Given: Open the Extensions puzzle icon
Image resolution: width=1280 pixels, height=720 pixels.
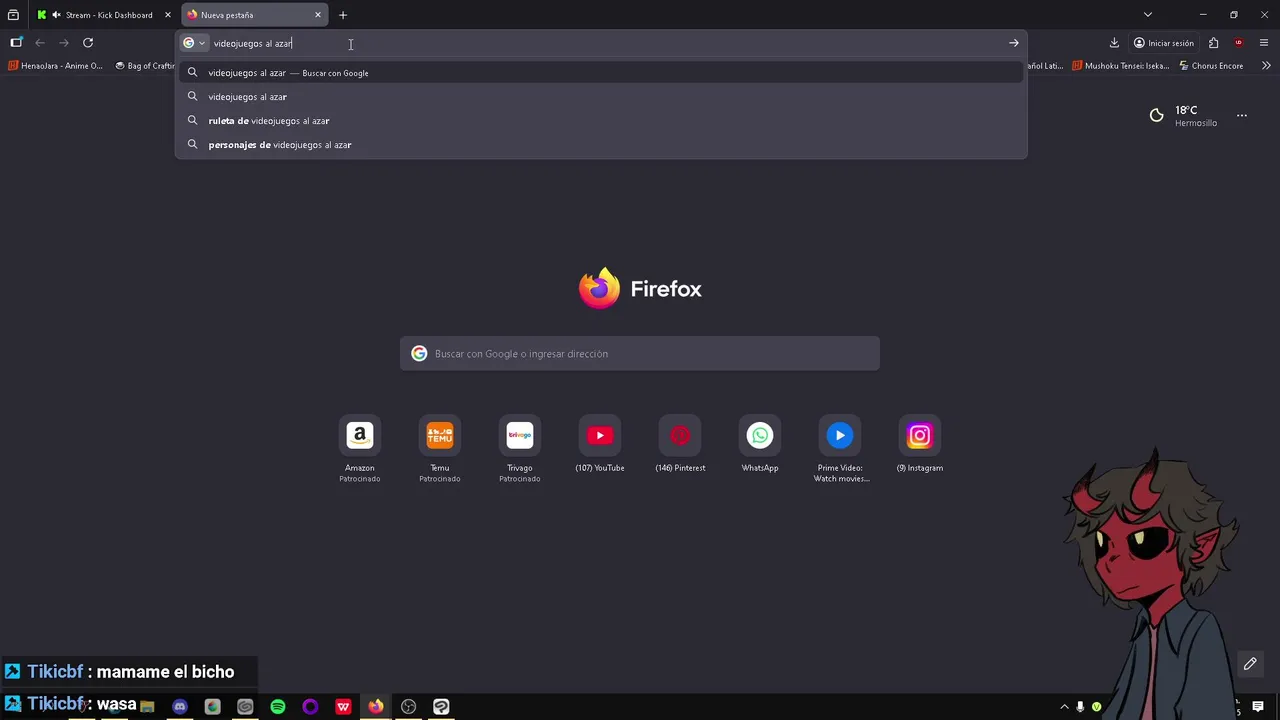Looking at the screenshot, I should coord(1213,43).
